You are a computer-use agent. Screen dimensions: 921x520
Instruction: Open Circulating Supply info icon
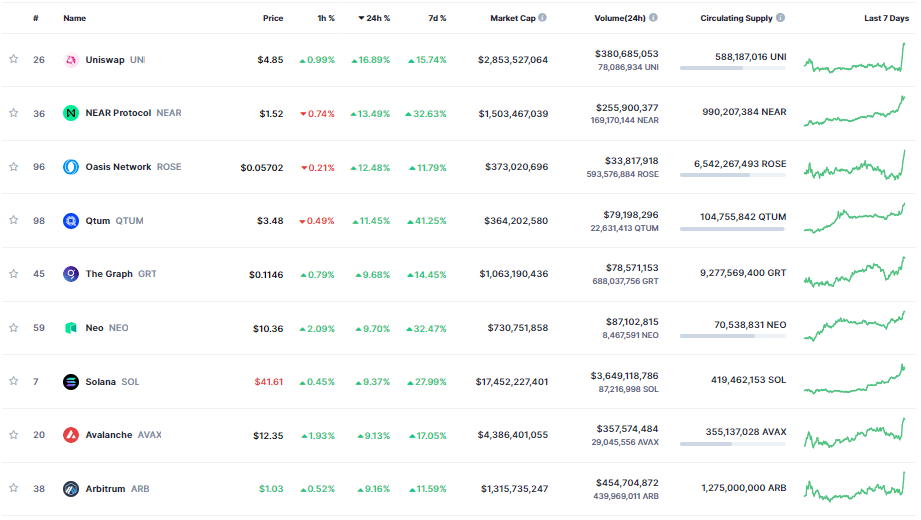(781, 18)
